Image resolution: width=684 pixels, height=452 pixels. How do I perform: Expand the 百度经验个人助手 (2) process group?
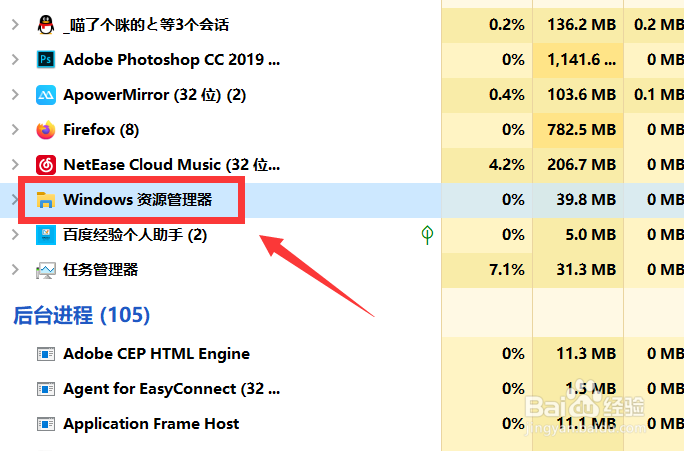pyautogui.click(x=14, y=235)
